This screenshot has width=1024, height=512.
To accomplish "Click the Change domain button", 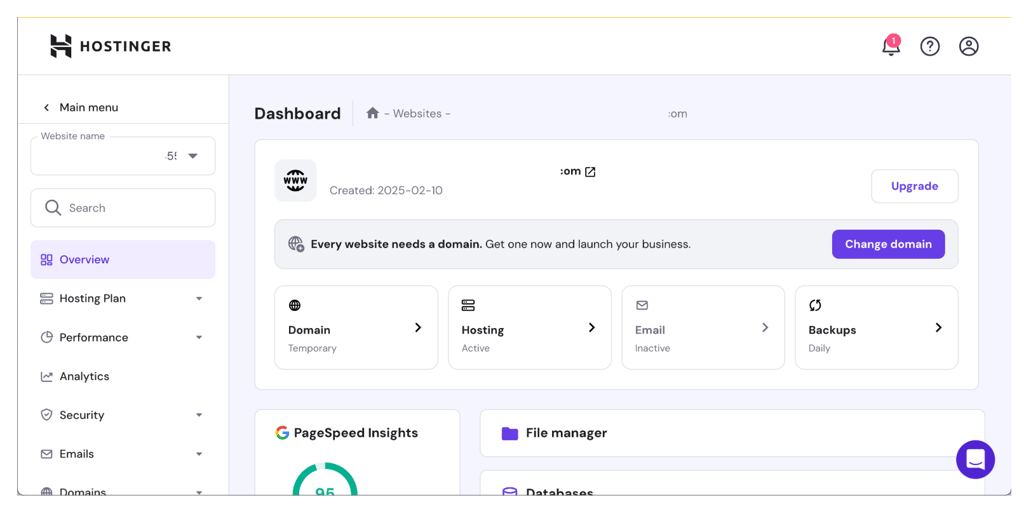I will [x=888, y=244].
